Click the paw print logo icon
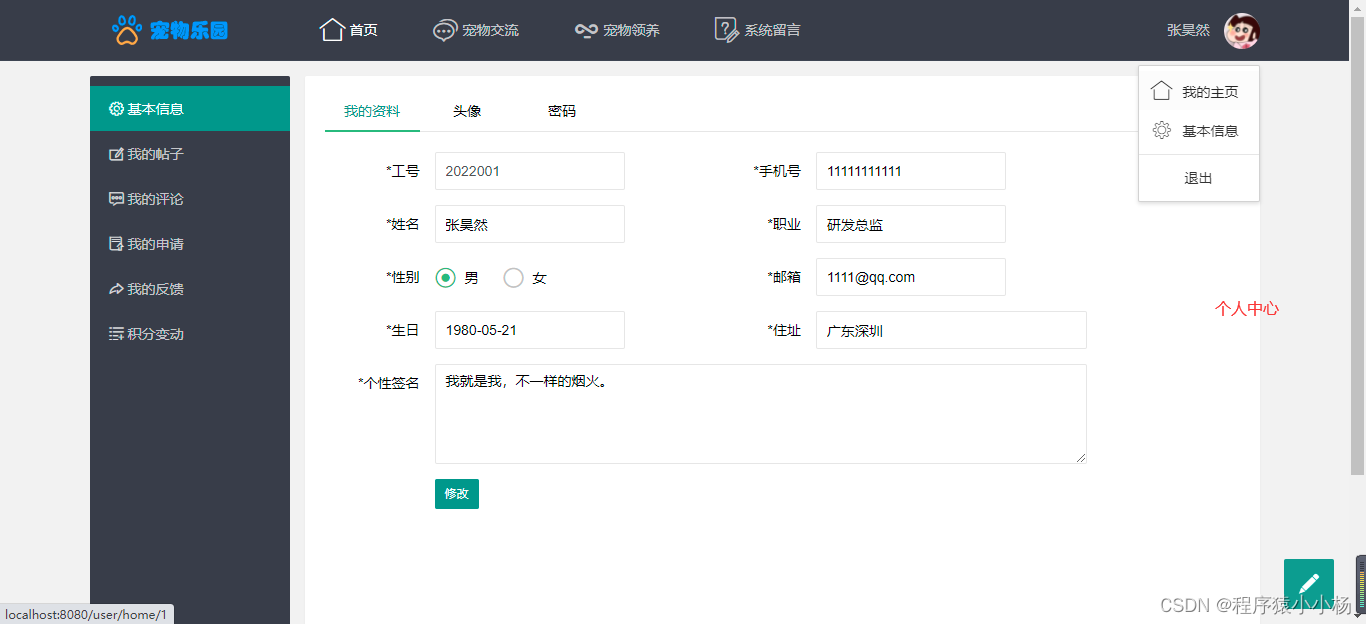The image size is (1366, 624). [x=127, y=30]
